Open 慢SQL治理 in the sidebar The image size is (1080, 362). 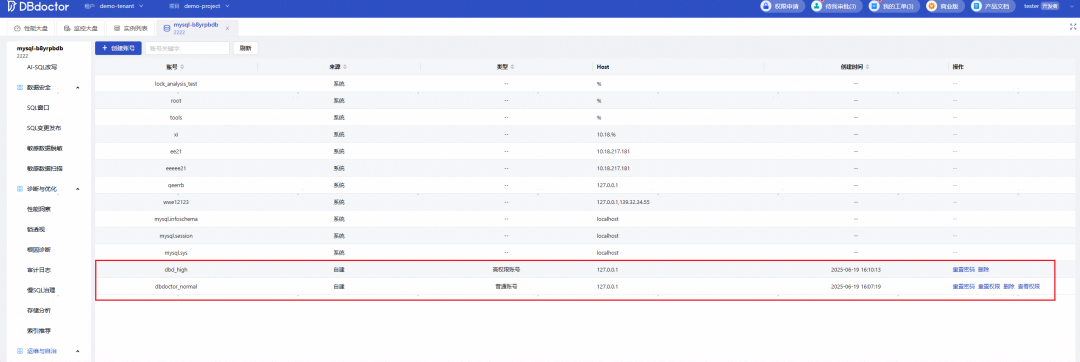pyautogui.click(x=40, y=290)
